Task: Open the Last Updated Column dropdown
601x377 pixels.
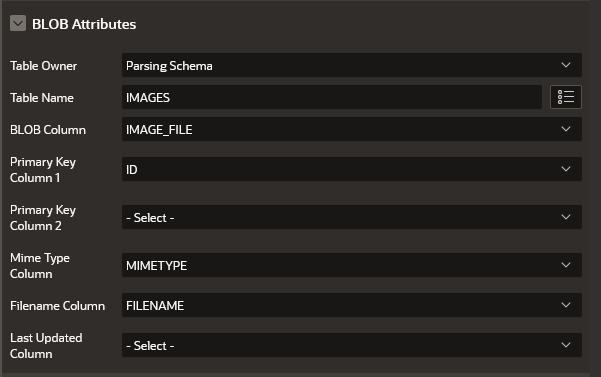Action: point(351,345)
